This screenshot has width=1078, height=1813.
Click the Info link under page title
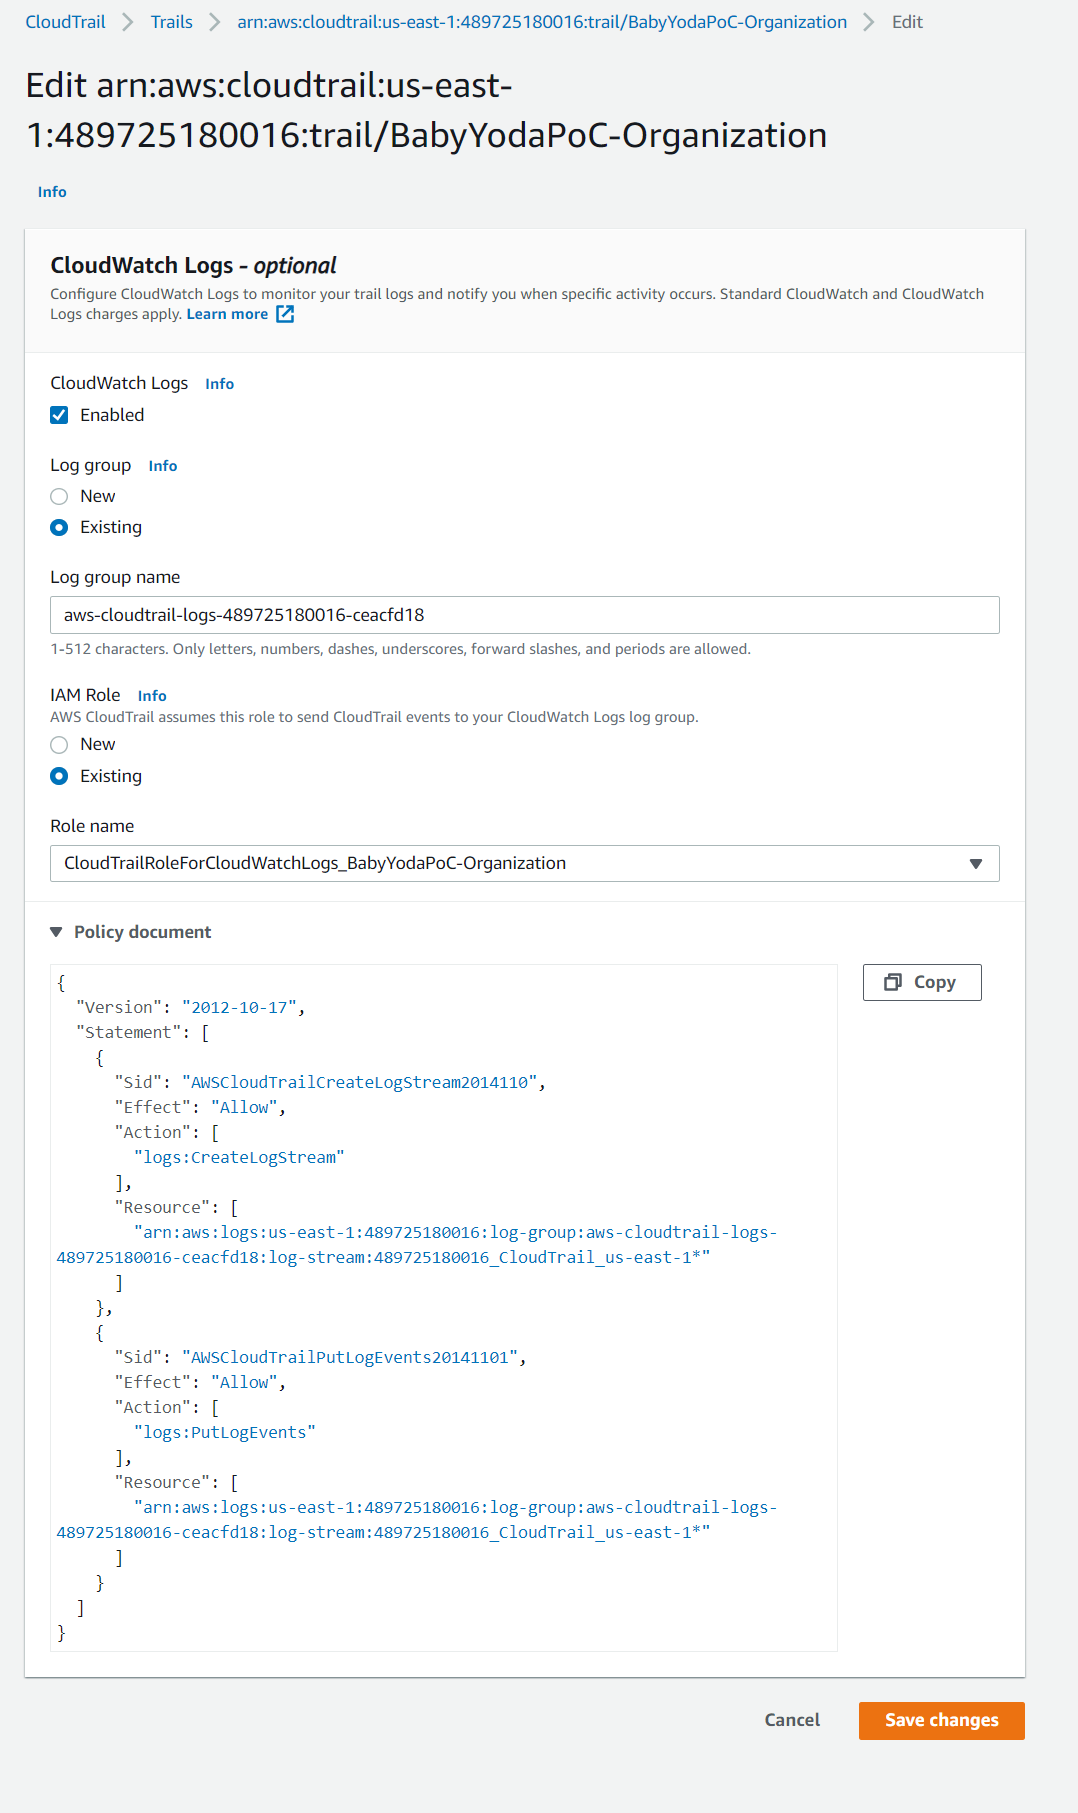(52, 192)
